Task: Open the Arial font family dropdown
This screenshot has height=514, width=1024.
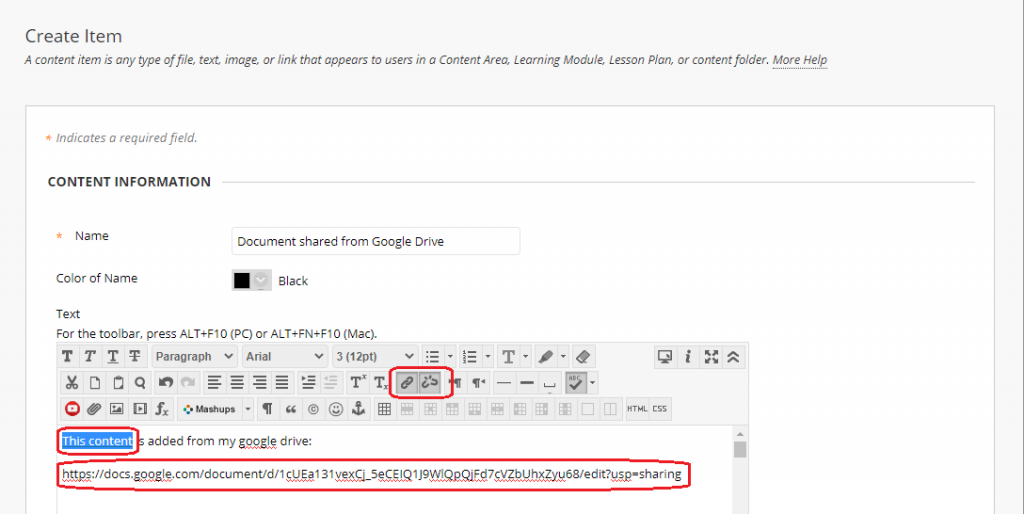Action: tap(285, 357)
